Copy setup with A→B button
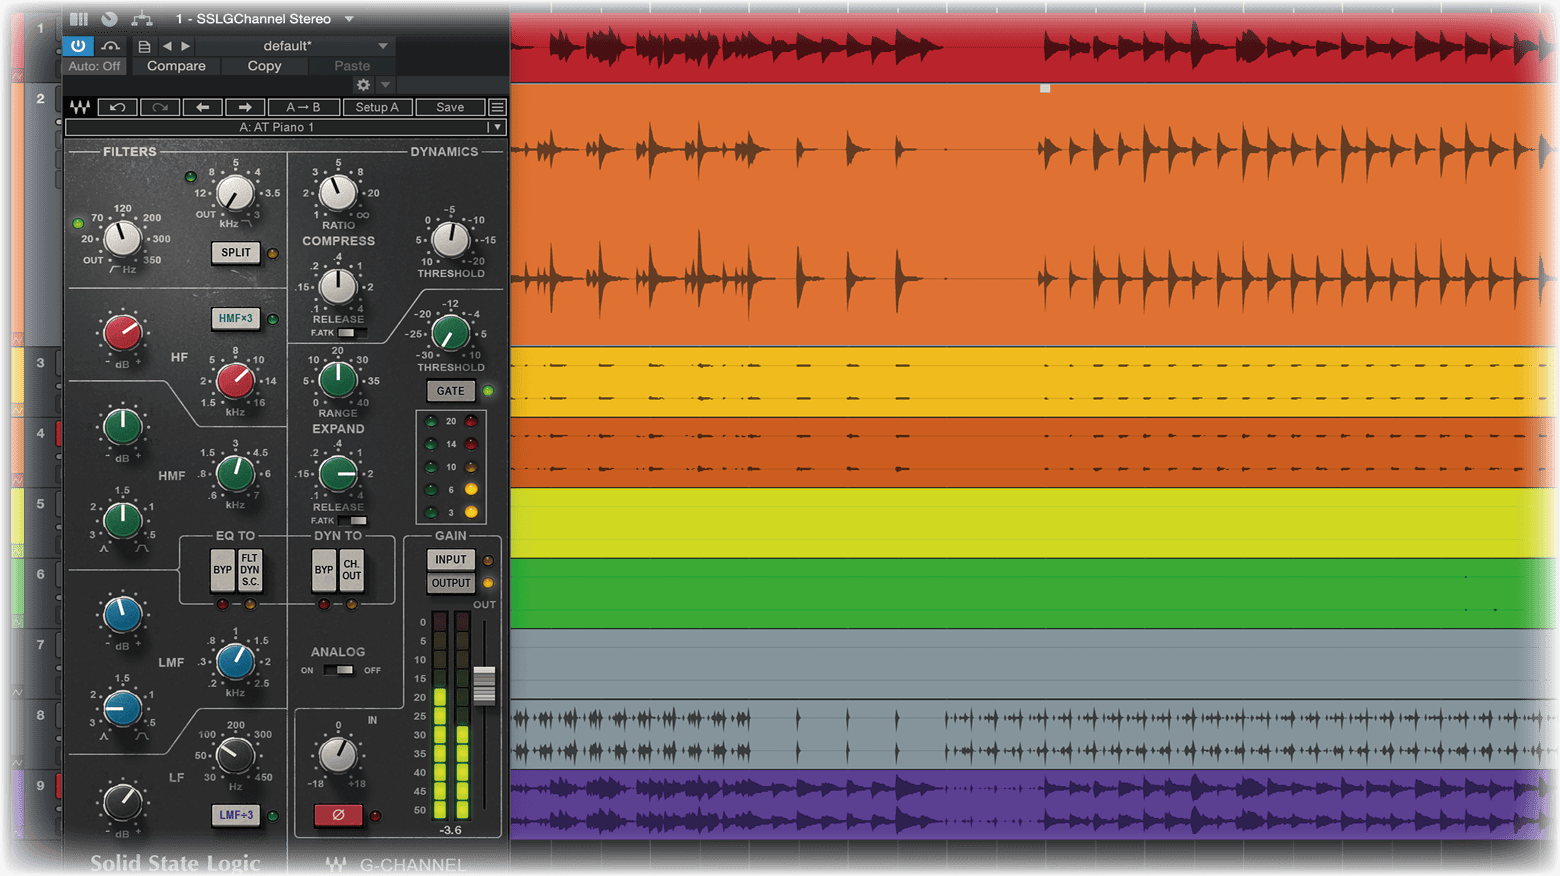 (x=303, y=107)
